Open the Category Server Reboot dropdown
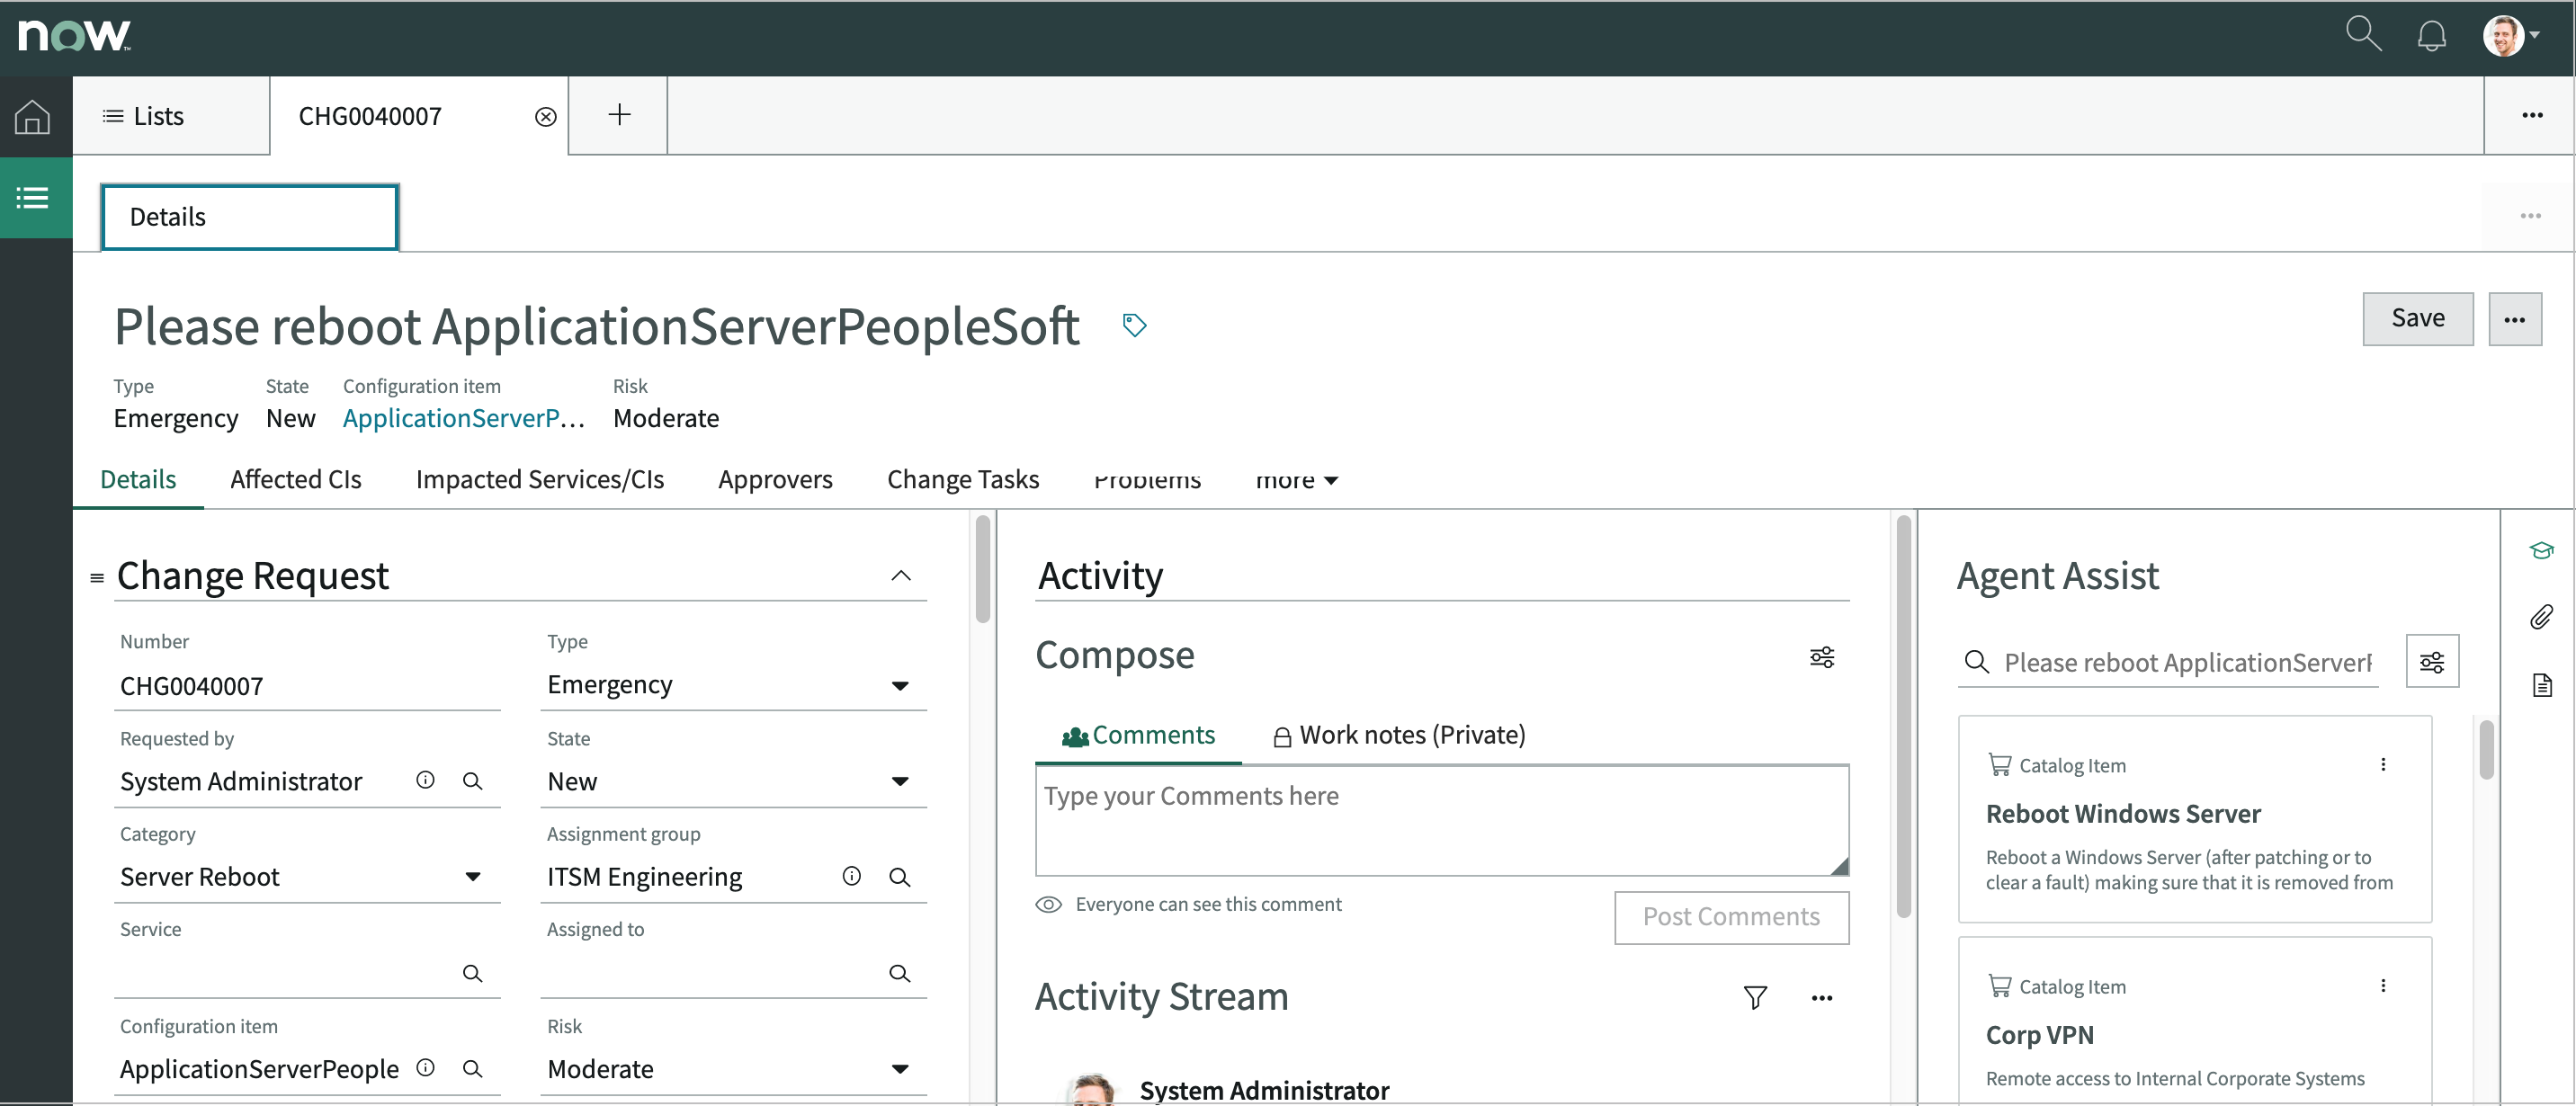Image resolution: width=2576 pixels, height=1106 pixels. (x=307, y=877)
